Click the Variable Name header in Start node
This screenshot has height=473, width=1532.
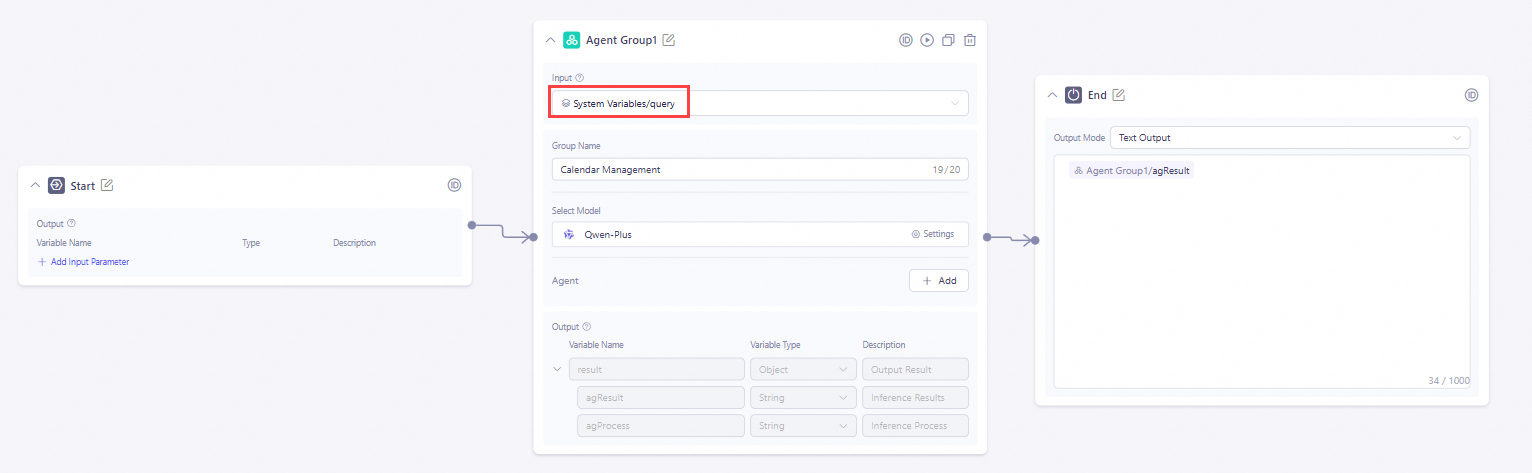click(x=64, y=243)
